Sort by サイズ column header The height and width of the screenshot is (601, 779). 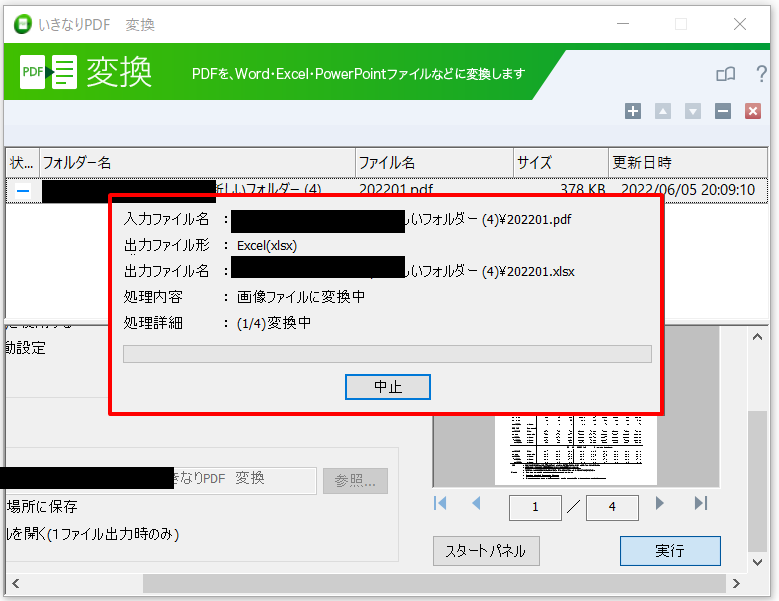pos(560,162)
